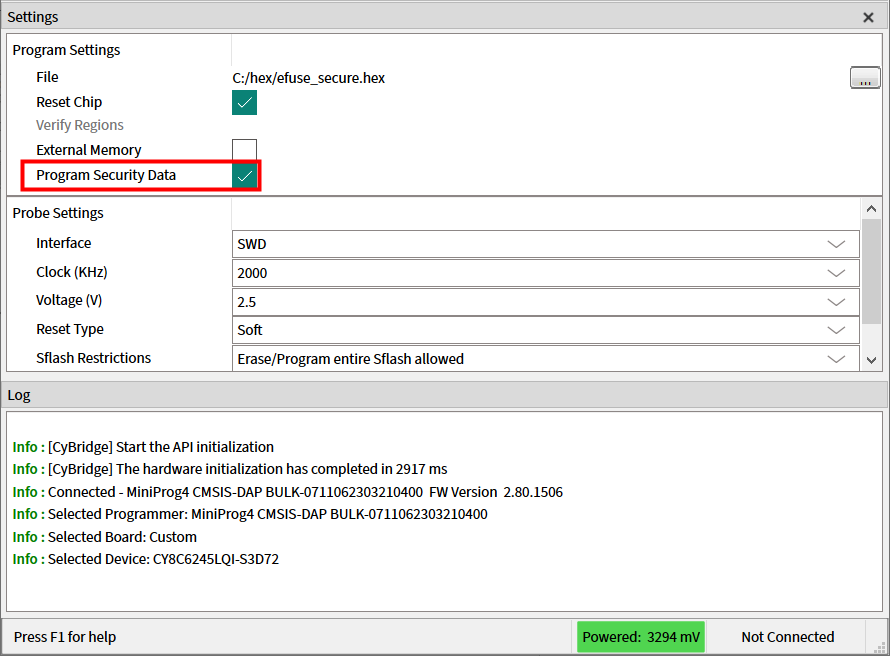Viewport: 891px width, 656px height.
Task: Click the Powered 3294 mV status indicator
Action: pos(641,637)
